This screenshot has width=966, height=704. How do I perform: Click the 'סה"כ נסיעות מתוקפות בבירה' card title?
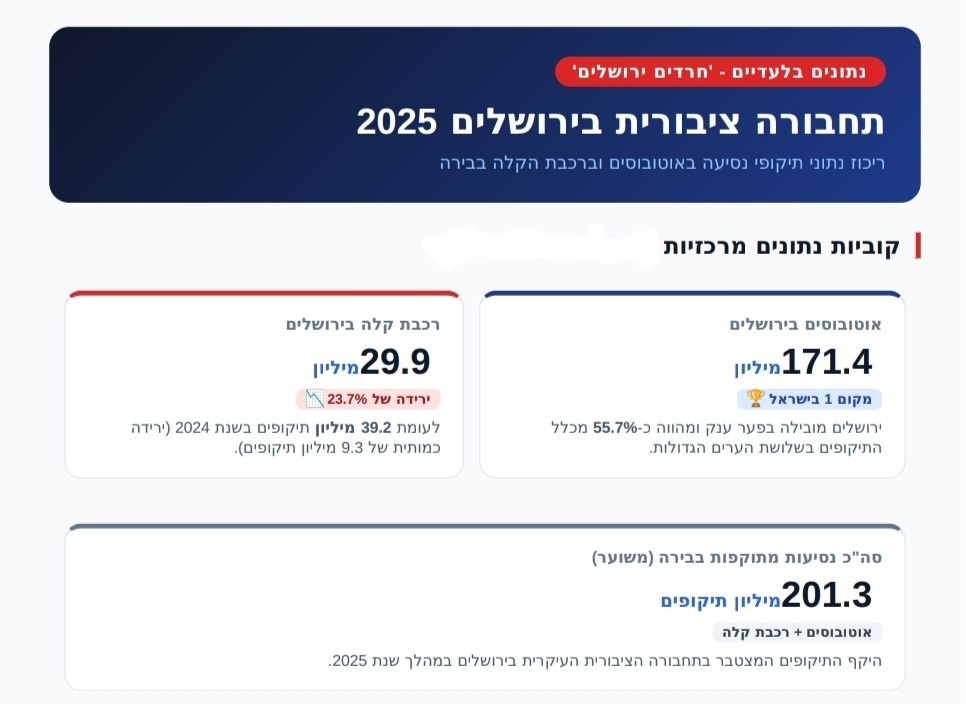(x=737, y=557)
